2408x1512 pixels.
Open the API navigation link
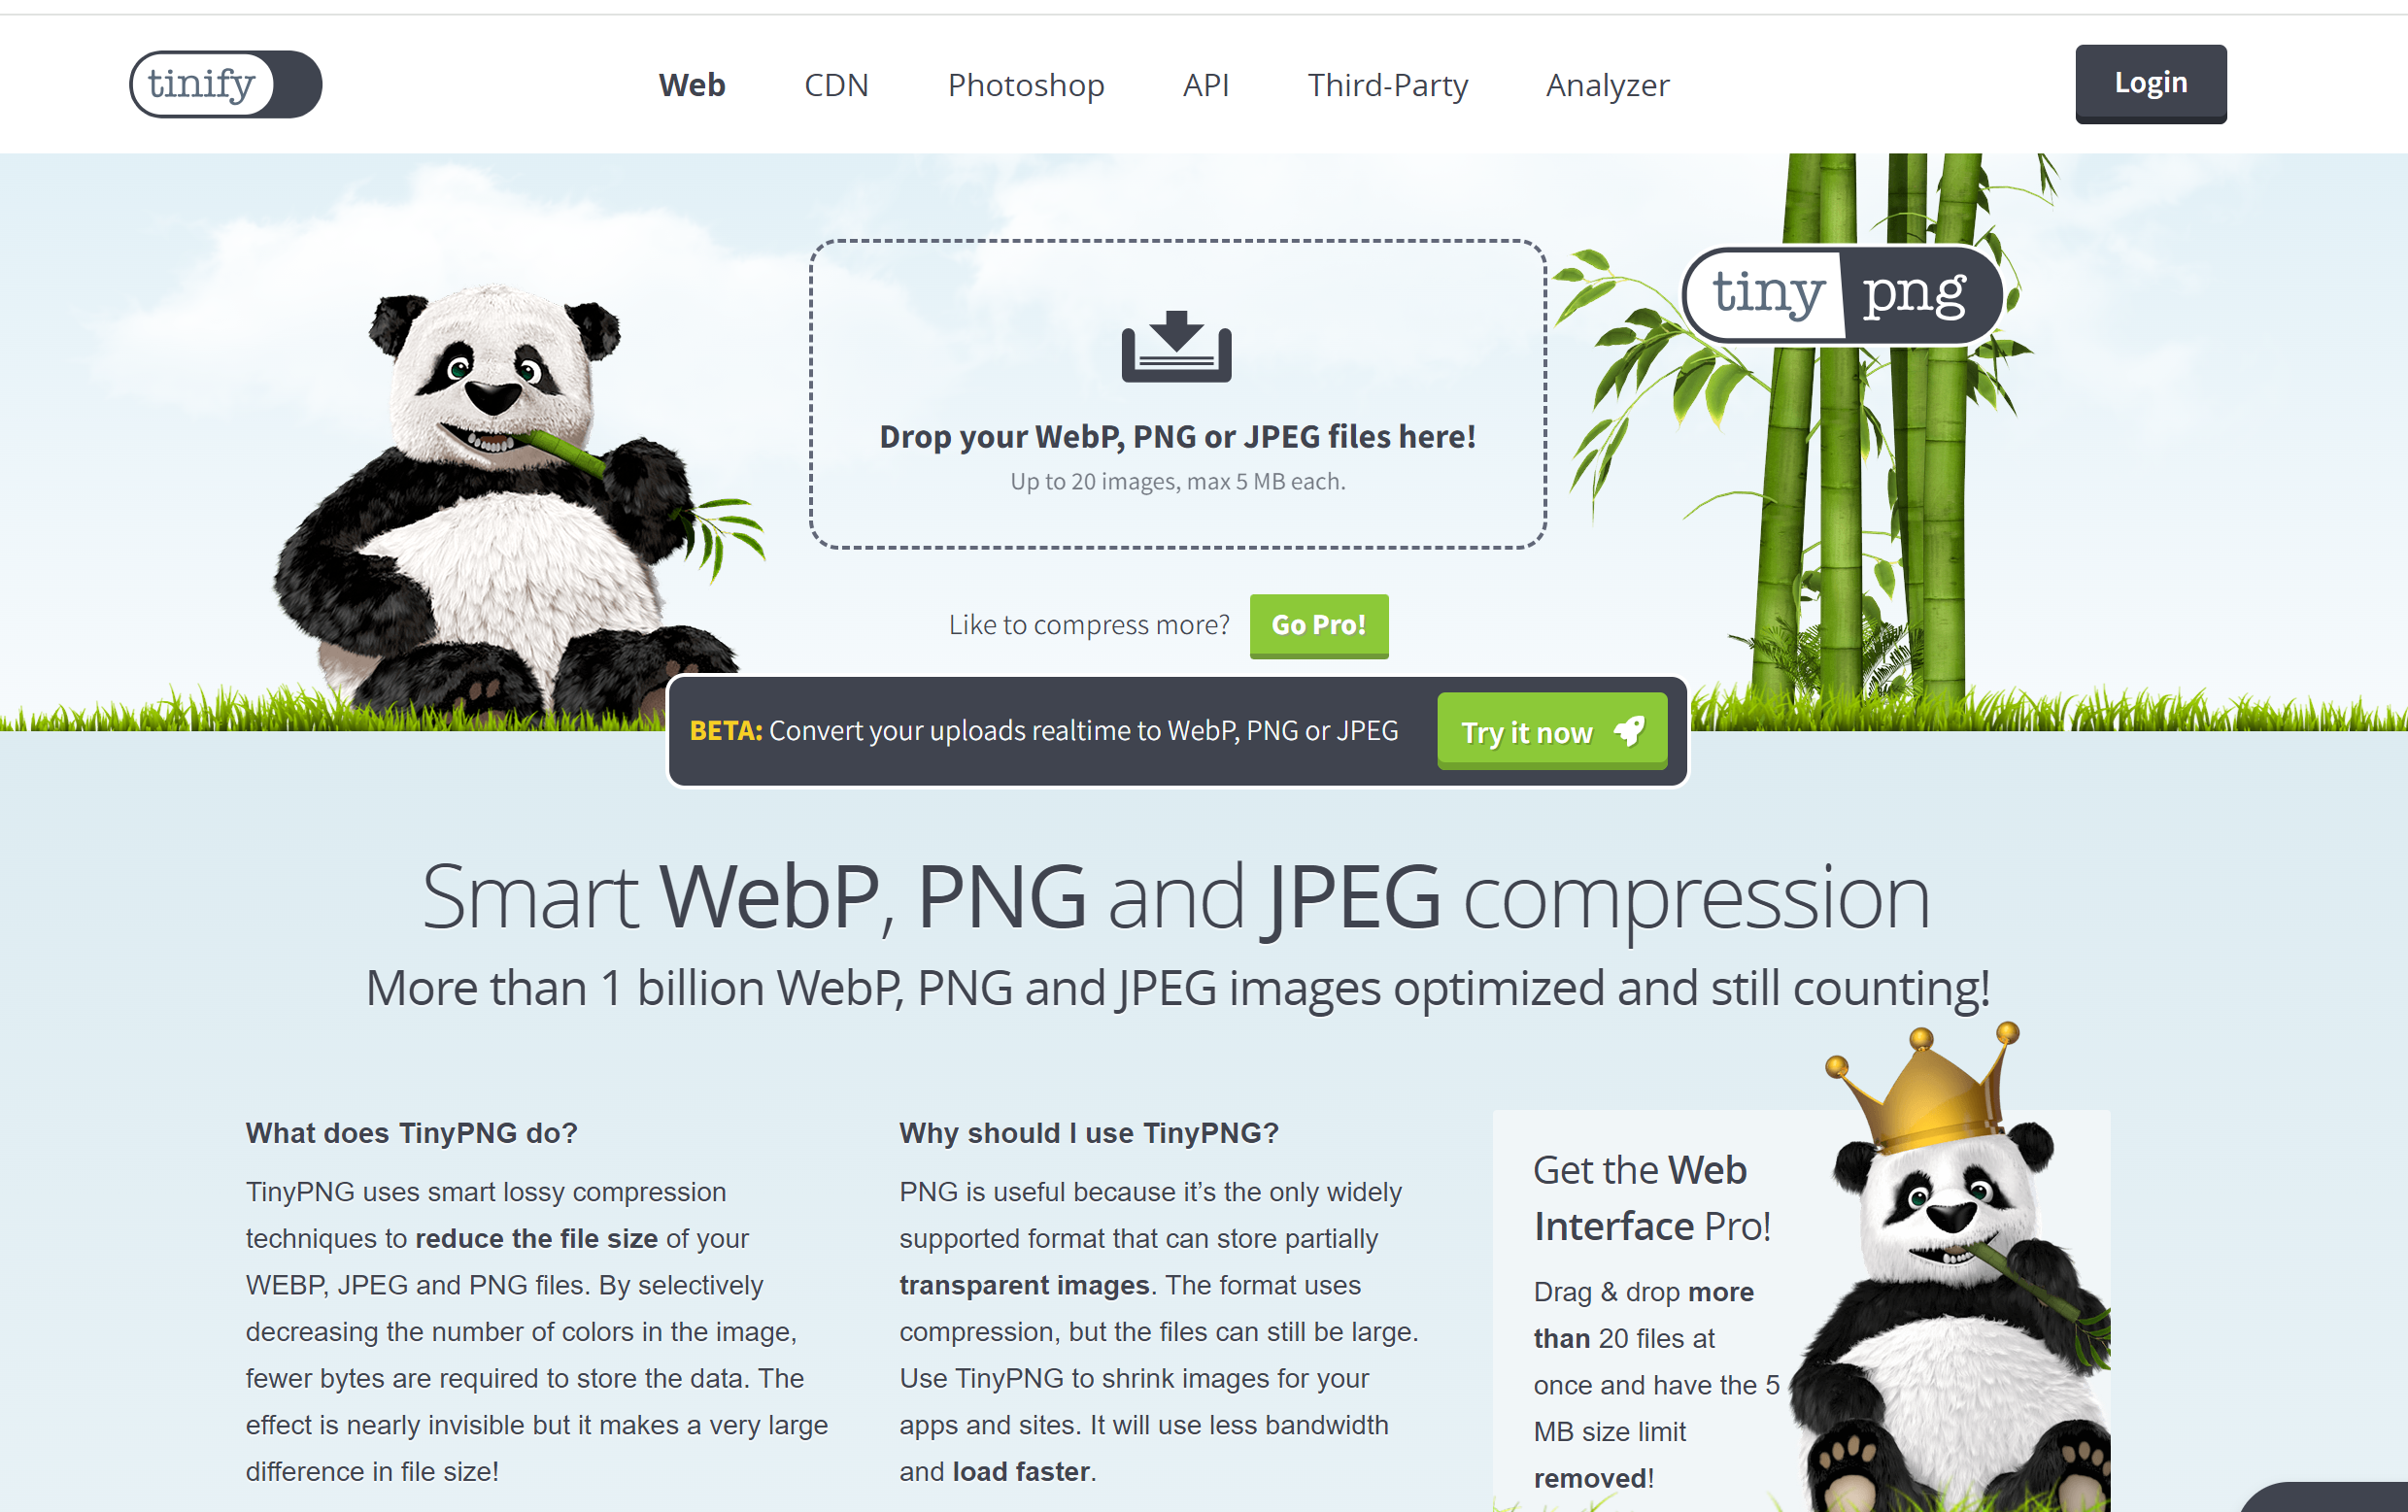tap(1206, 85)
